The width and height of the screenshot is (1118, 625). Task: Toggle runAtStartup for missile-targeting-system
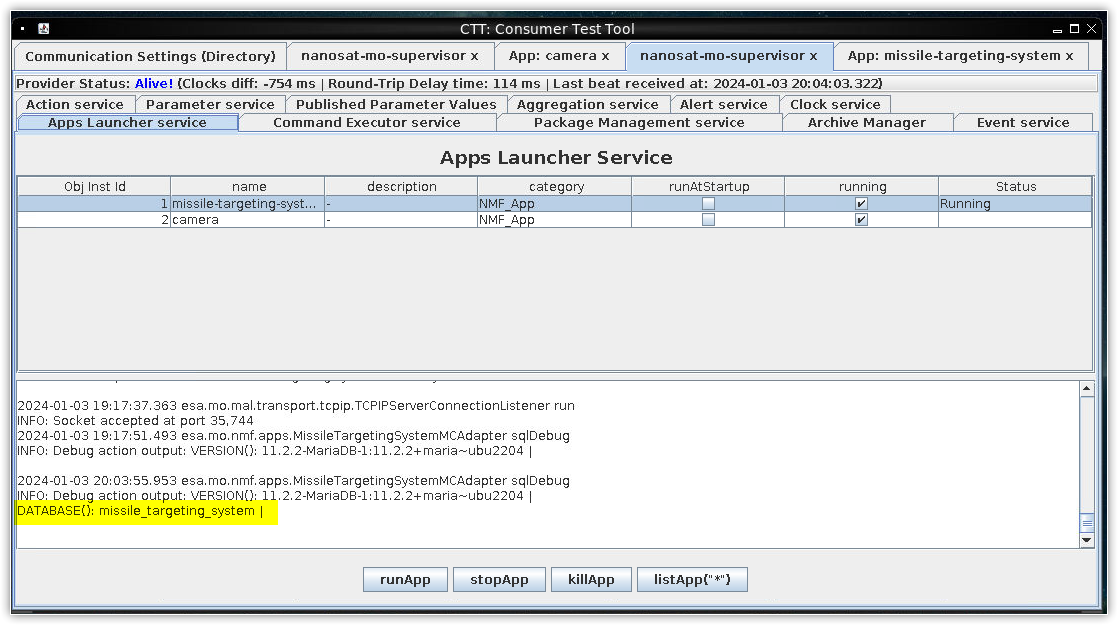708,204
